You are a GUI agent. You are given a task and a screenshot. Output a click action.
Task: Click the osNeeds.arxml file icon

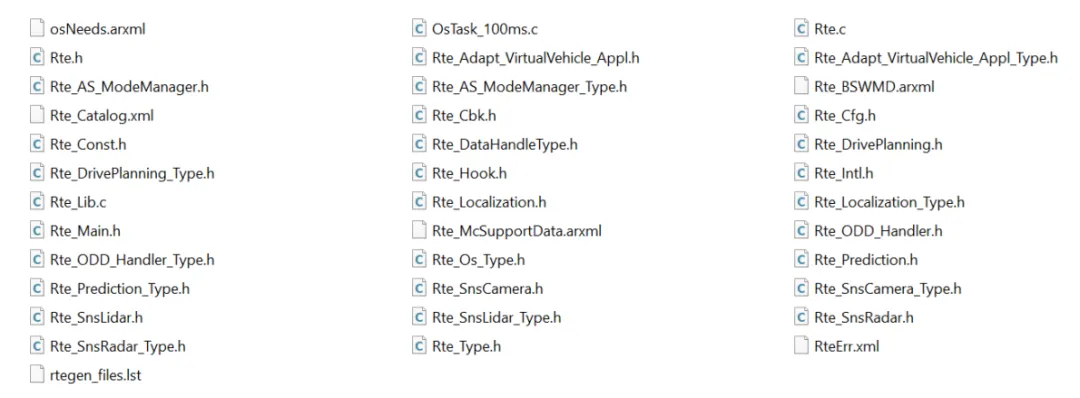click(37, 29)
